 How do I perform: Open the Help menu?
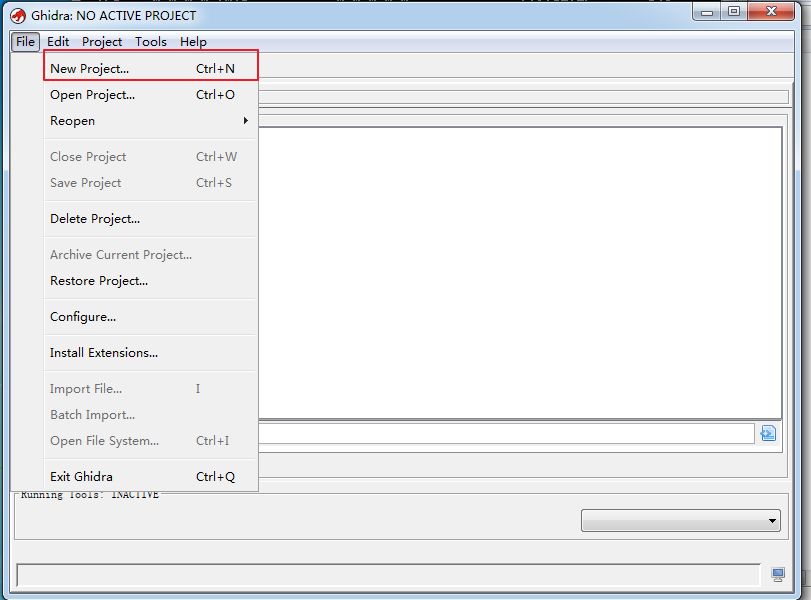[x=193, y=42]
